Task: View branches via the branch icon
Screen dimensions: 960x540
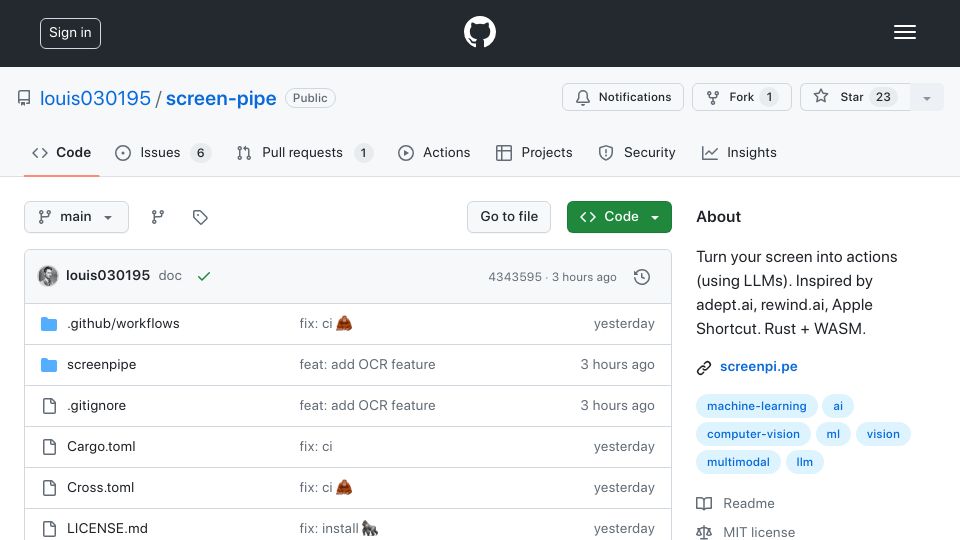Action: (x=158, y=217)
